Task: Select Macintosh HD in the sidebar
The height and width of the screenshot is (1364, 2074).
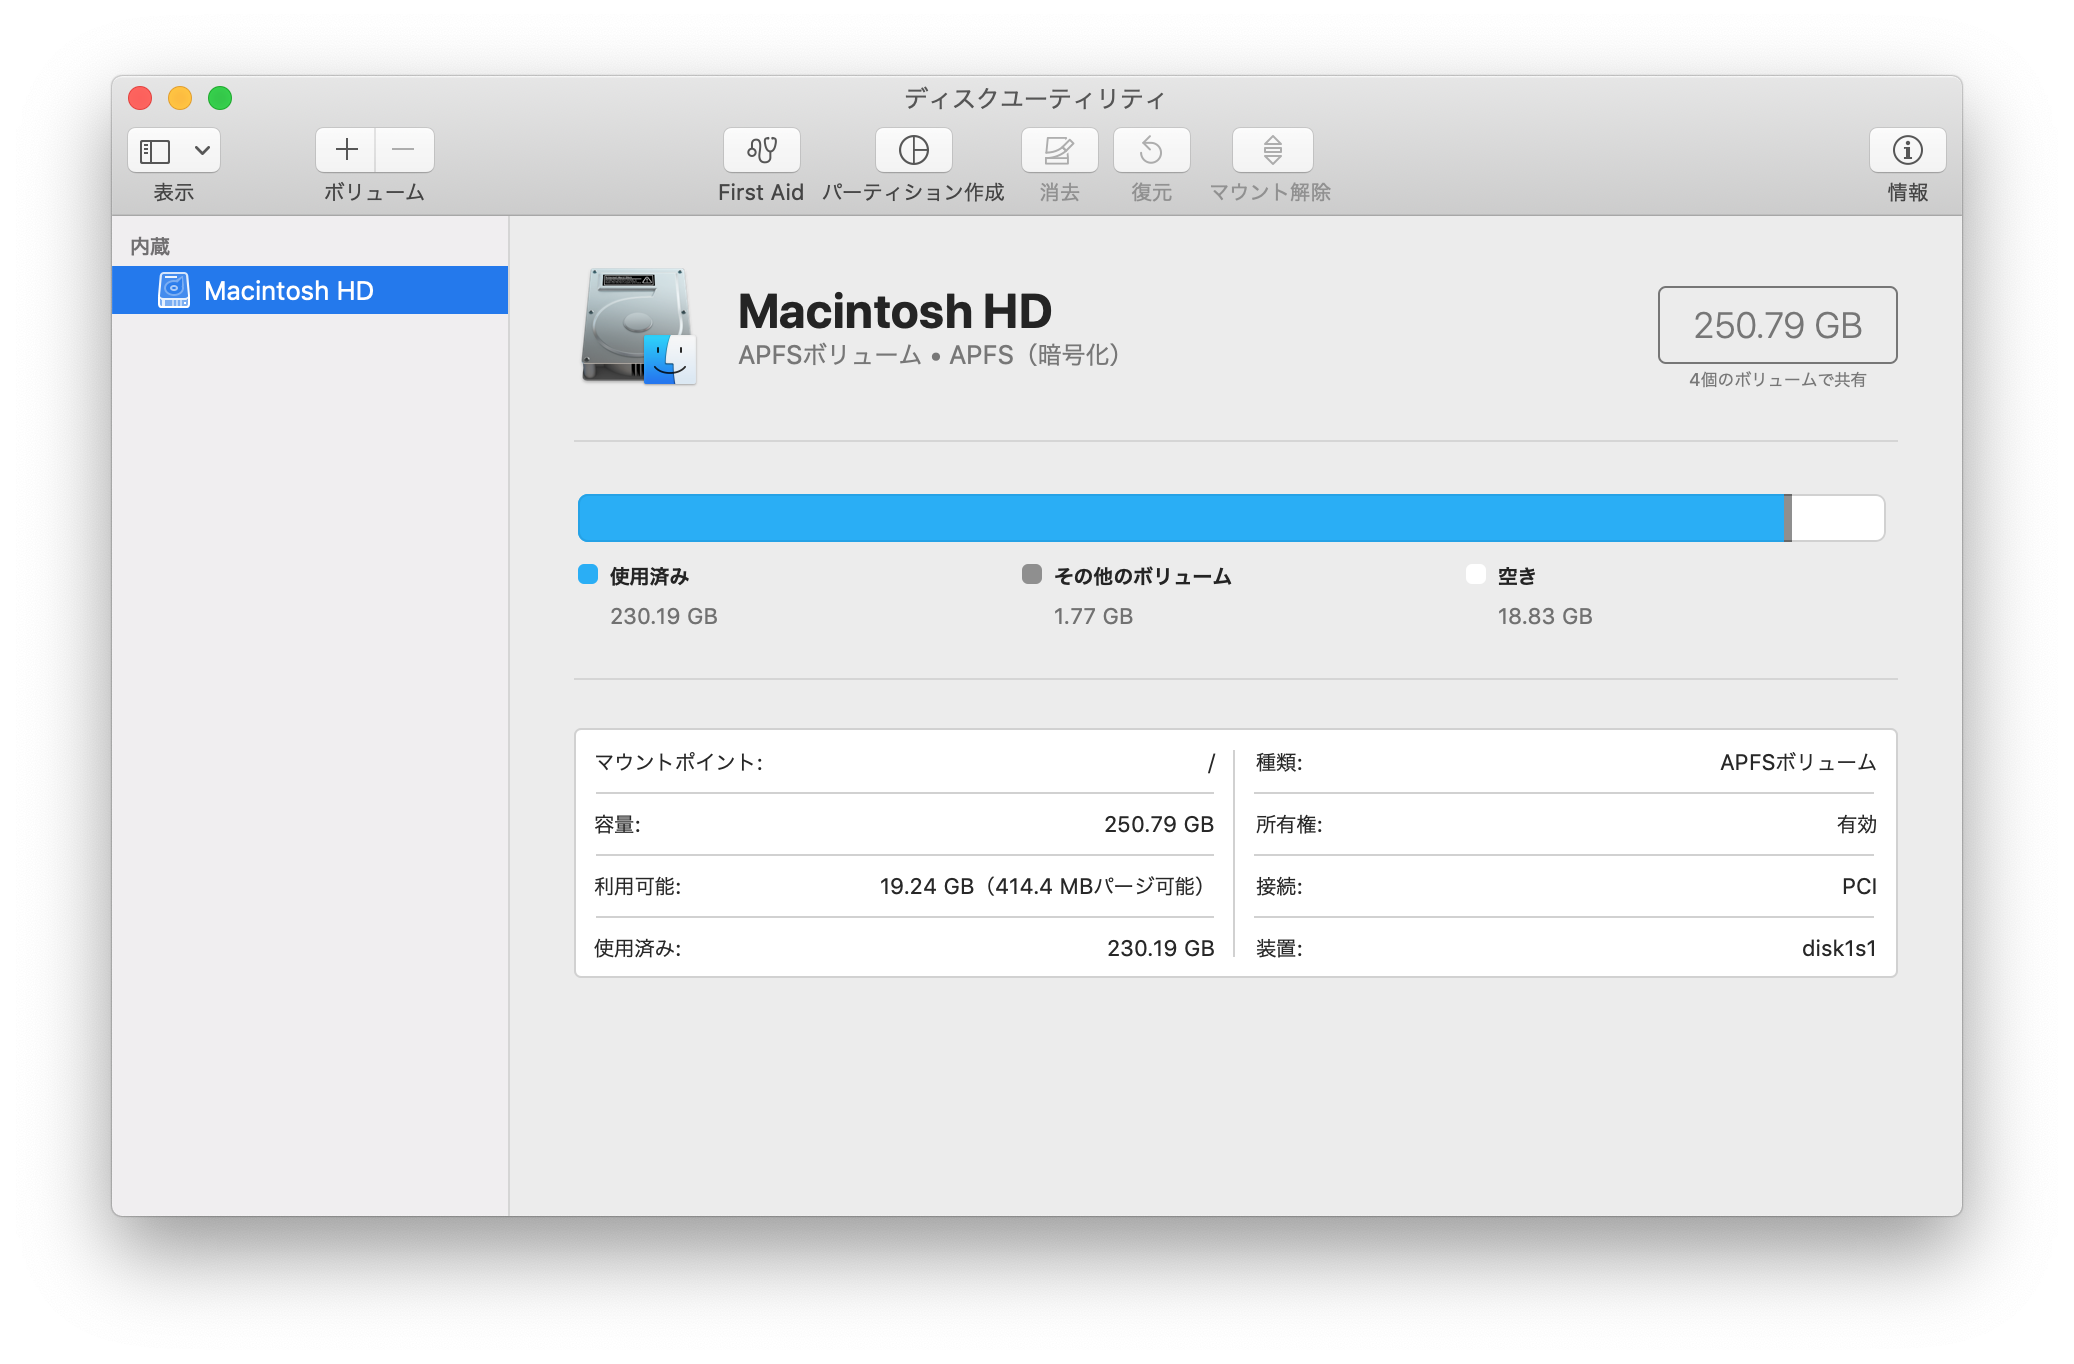Action: 310,290
